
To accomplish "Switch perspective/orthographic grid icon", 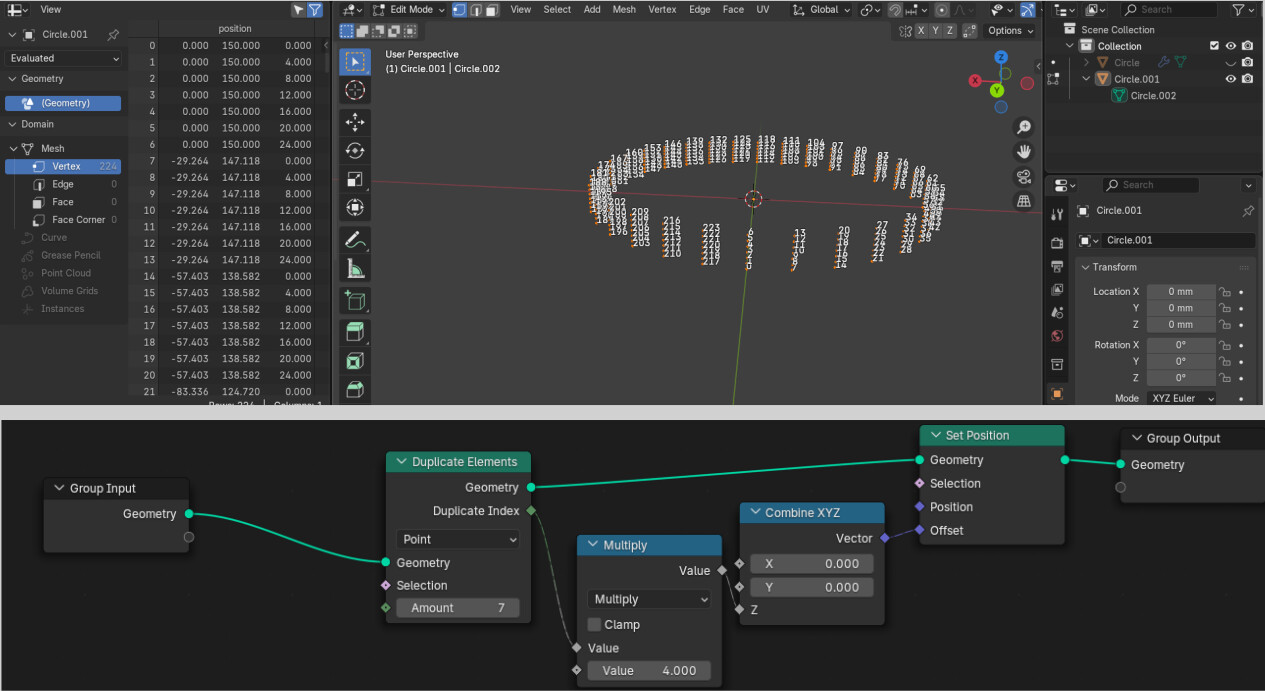I will click(x=1024, y=201).
